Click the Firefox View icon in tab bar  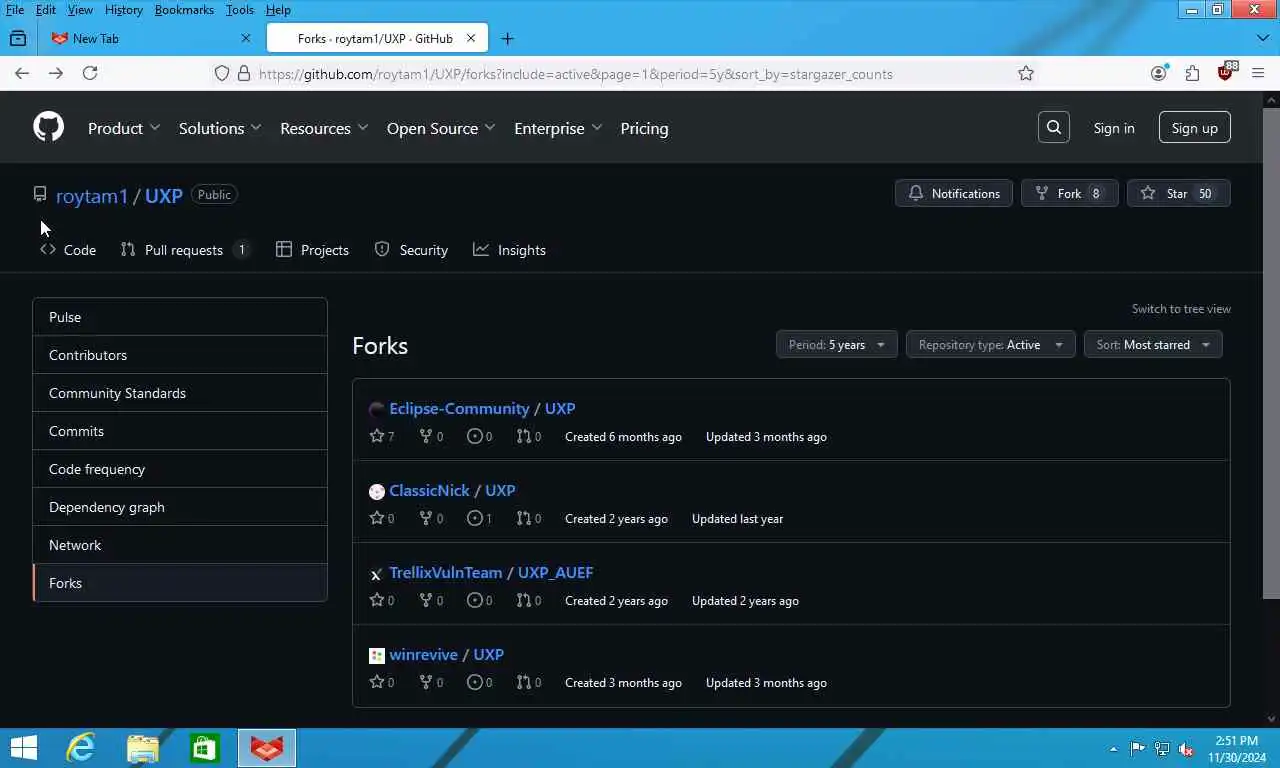pyautogui.click(x=17, y=38)
